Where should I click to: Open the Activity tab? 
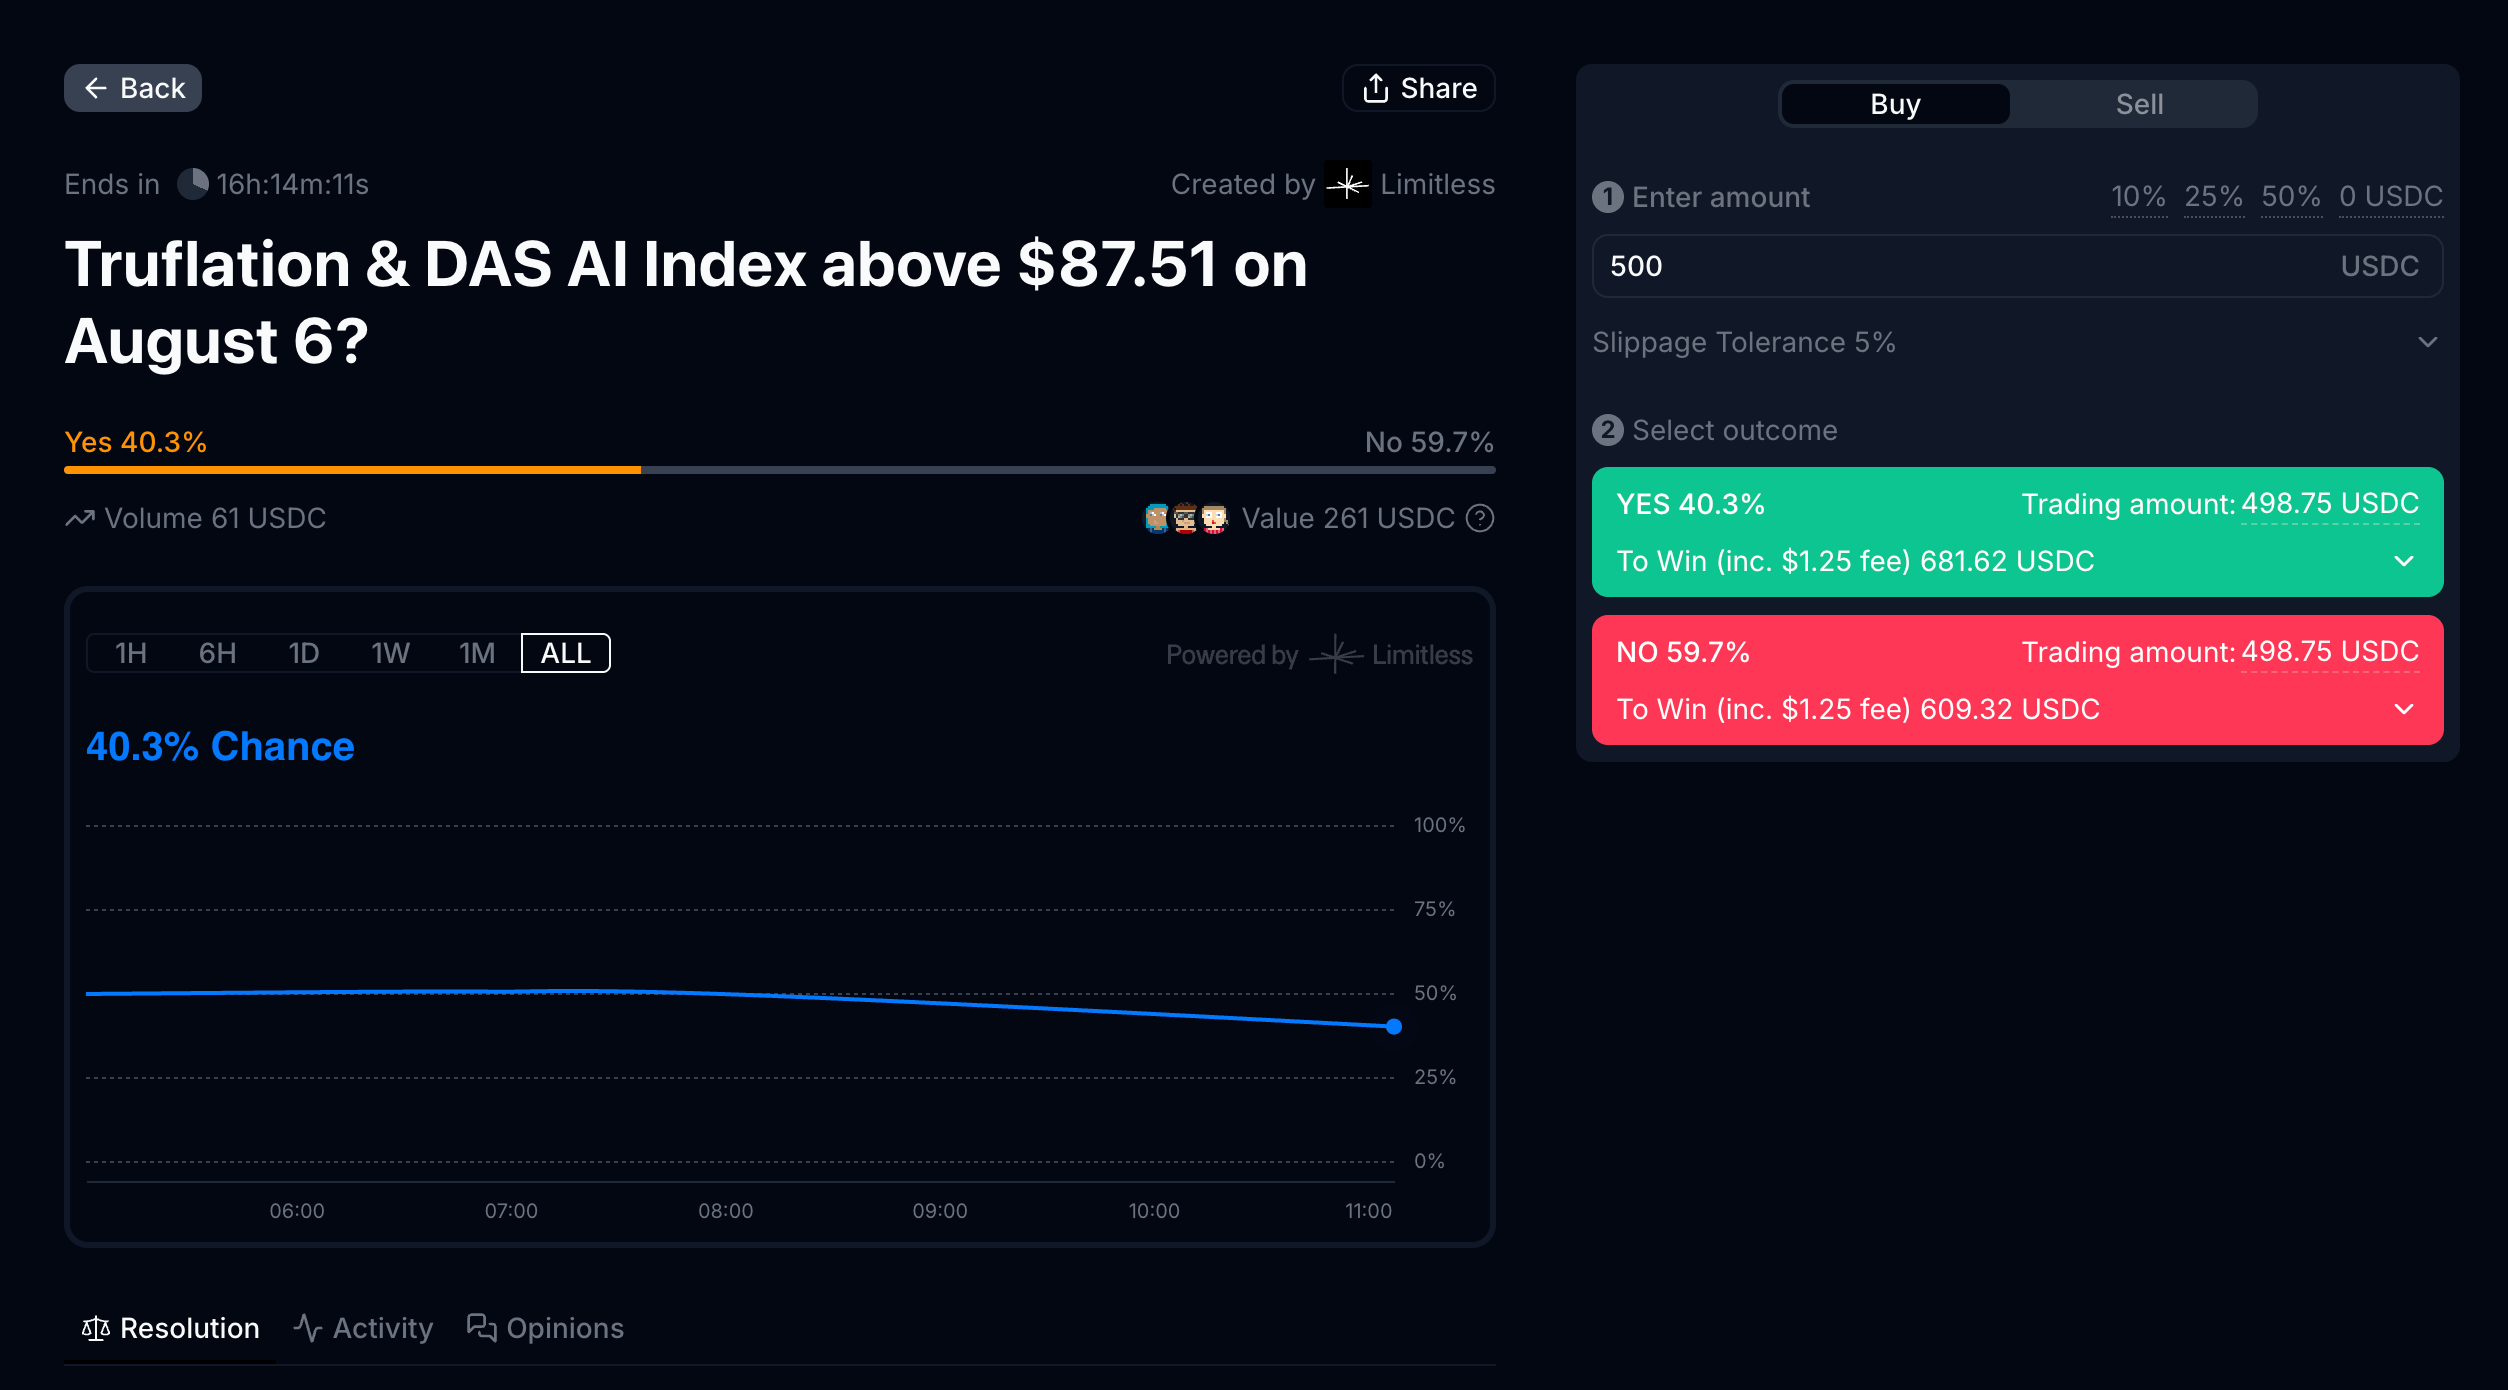click(364, 1328)
